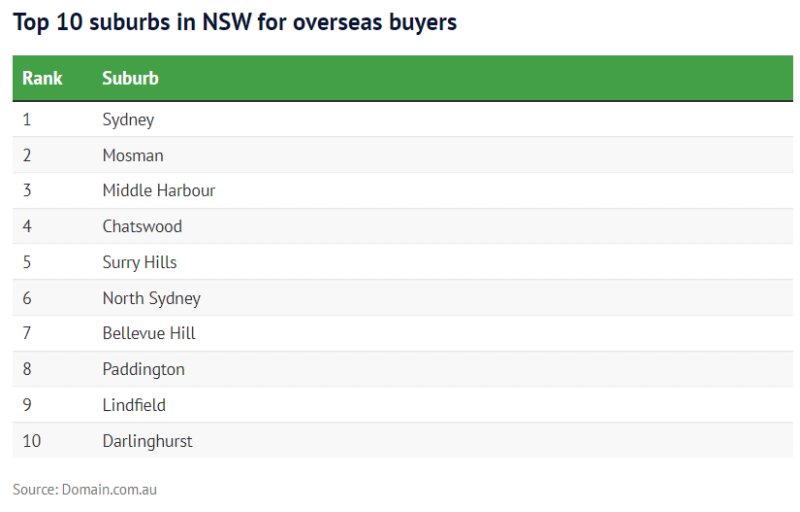Click rank number 8 cell
Screen dimensions: 800x512
(x=27, y=369)
